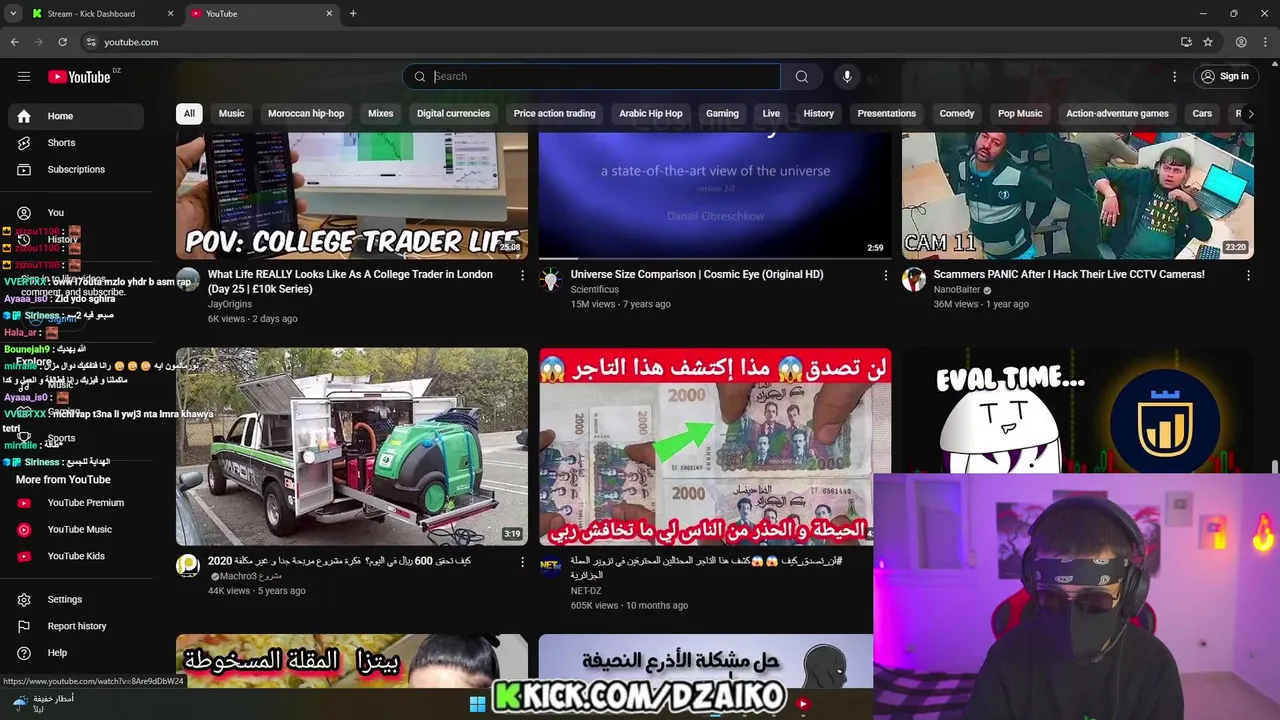The height and width of the screenshot is (720, 1280).
Task: Open a new browser tab
Action: (353, 14)
